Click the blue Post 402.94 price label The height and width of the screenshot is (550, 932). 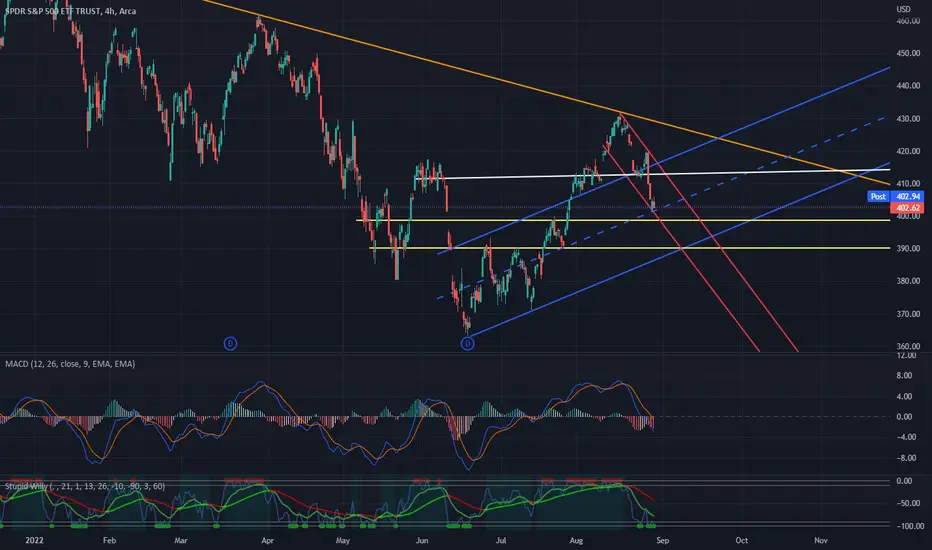point(895,196)
